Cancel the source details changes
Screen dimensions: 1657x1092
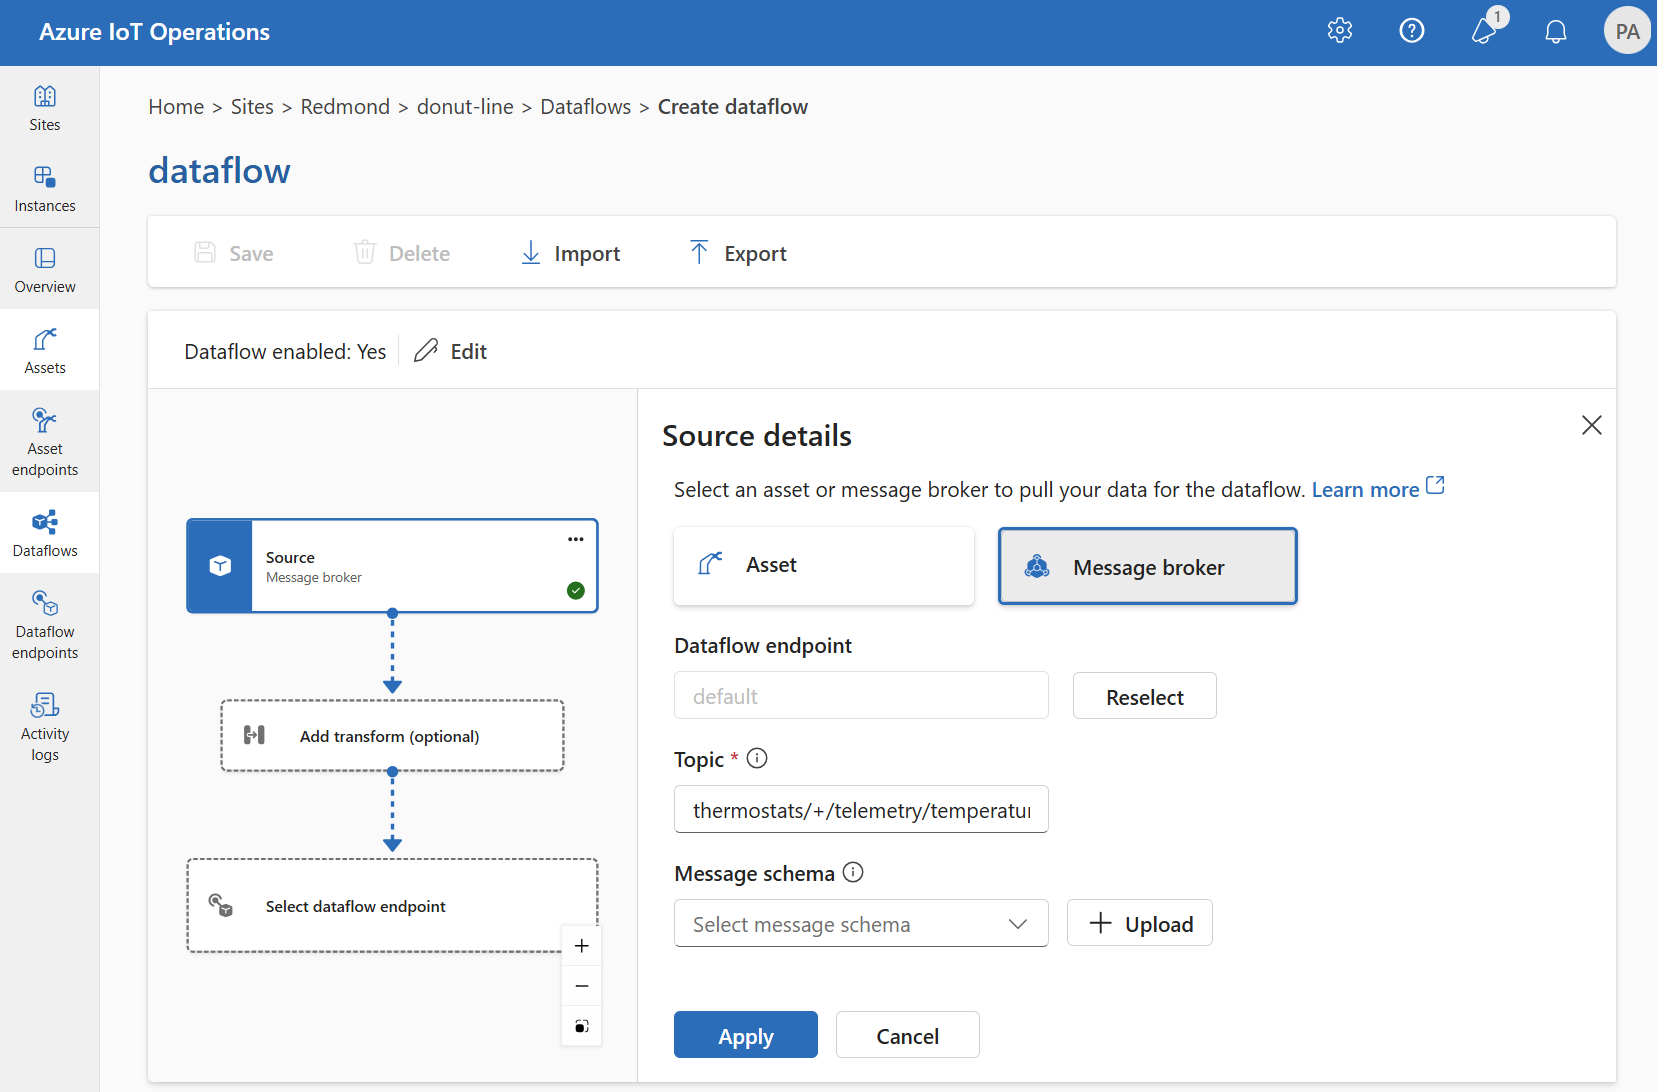908,1035
